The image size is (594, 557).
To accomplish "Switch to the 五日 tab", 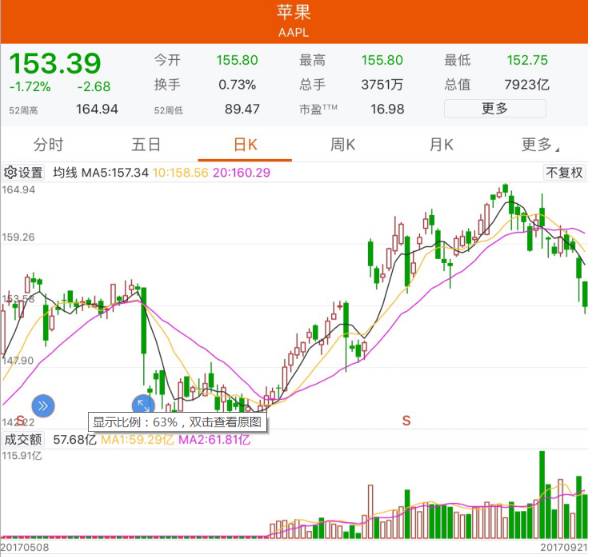I will pyautogui.click(x=146, y=145).
